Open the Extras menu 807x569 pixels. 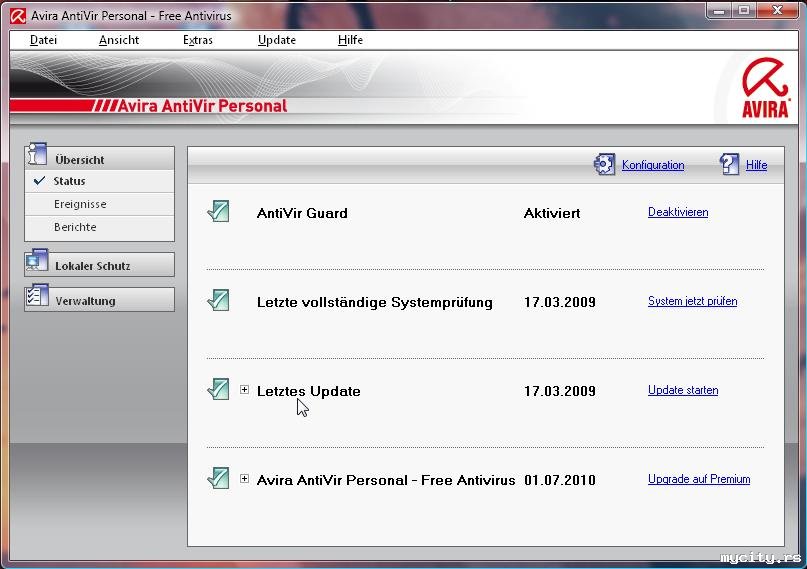coord(198,40)
